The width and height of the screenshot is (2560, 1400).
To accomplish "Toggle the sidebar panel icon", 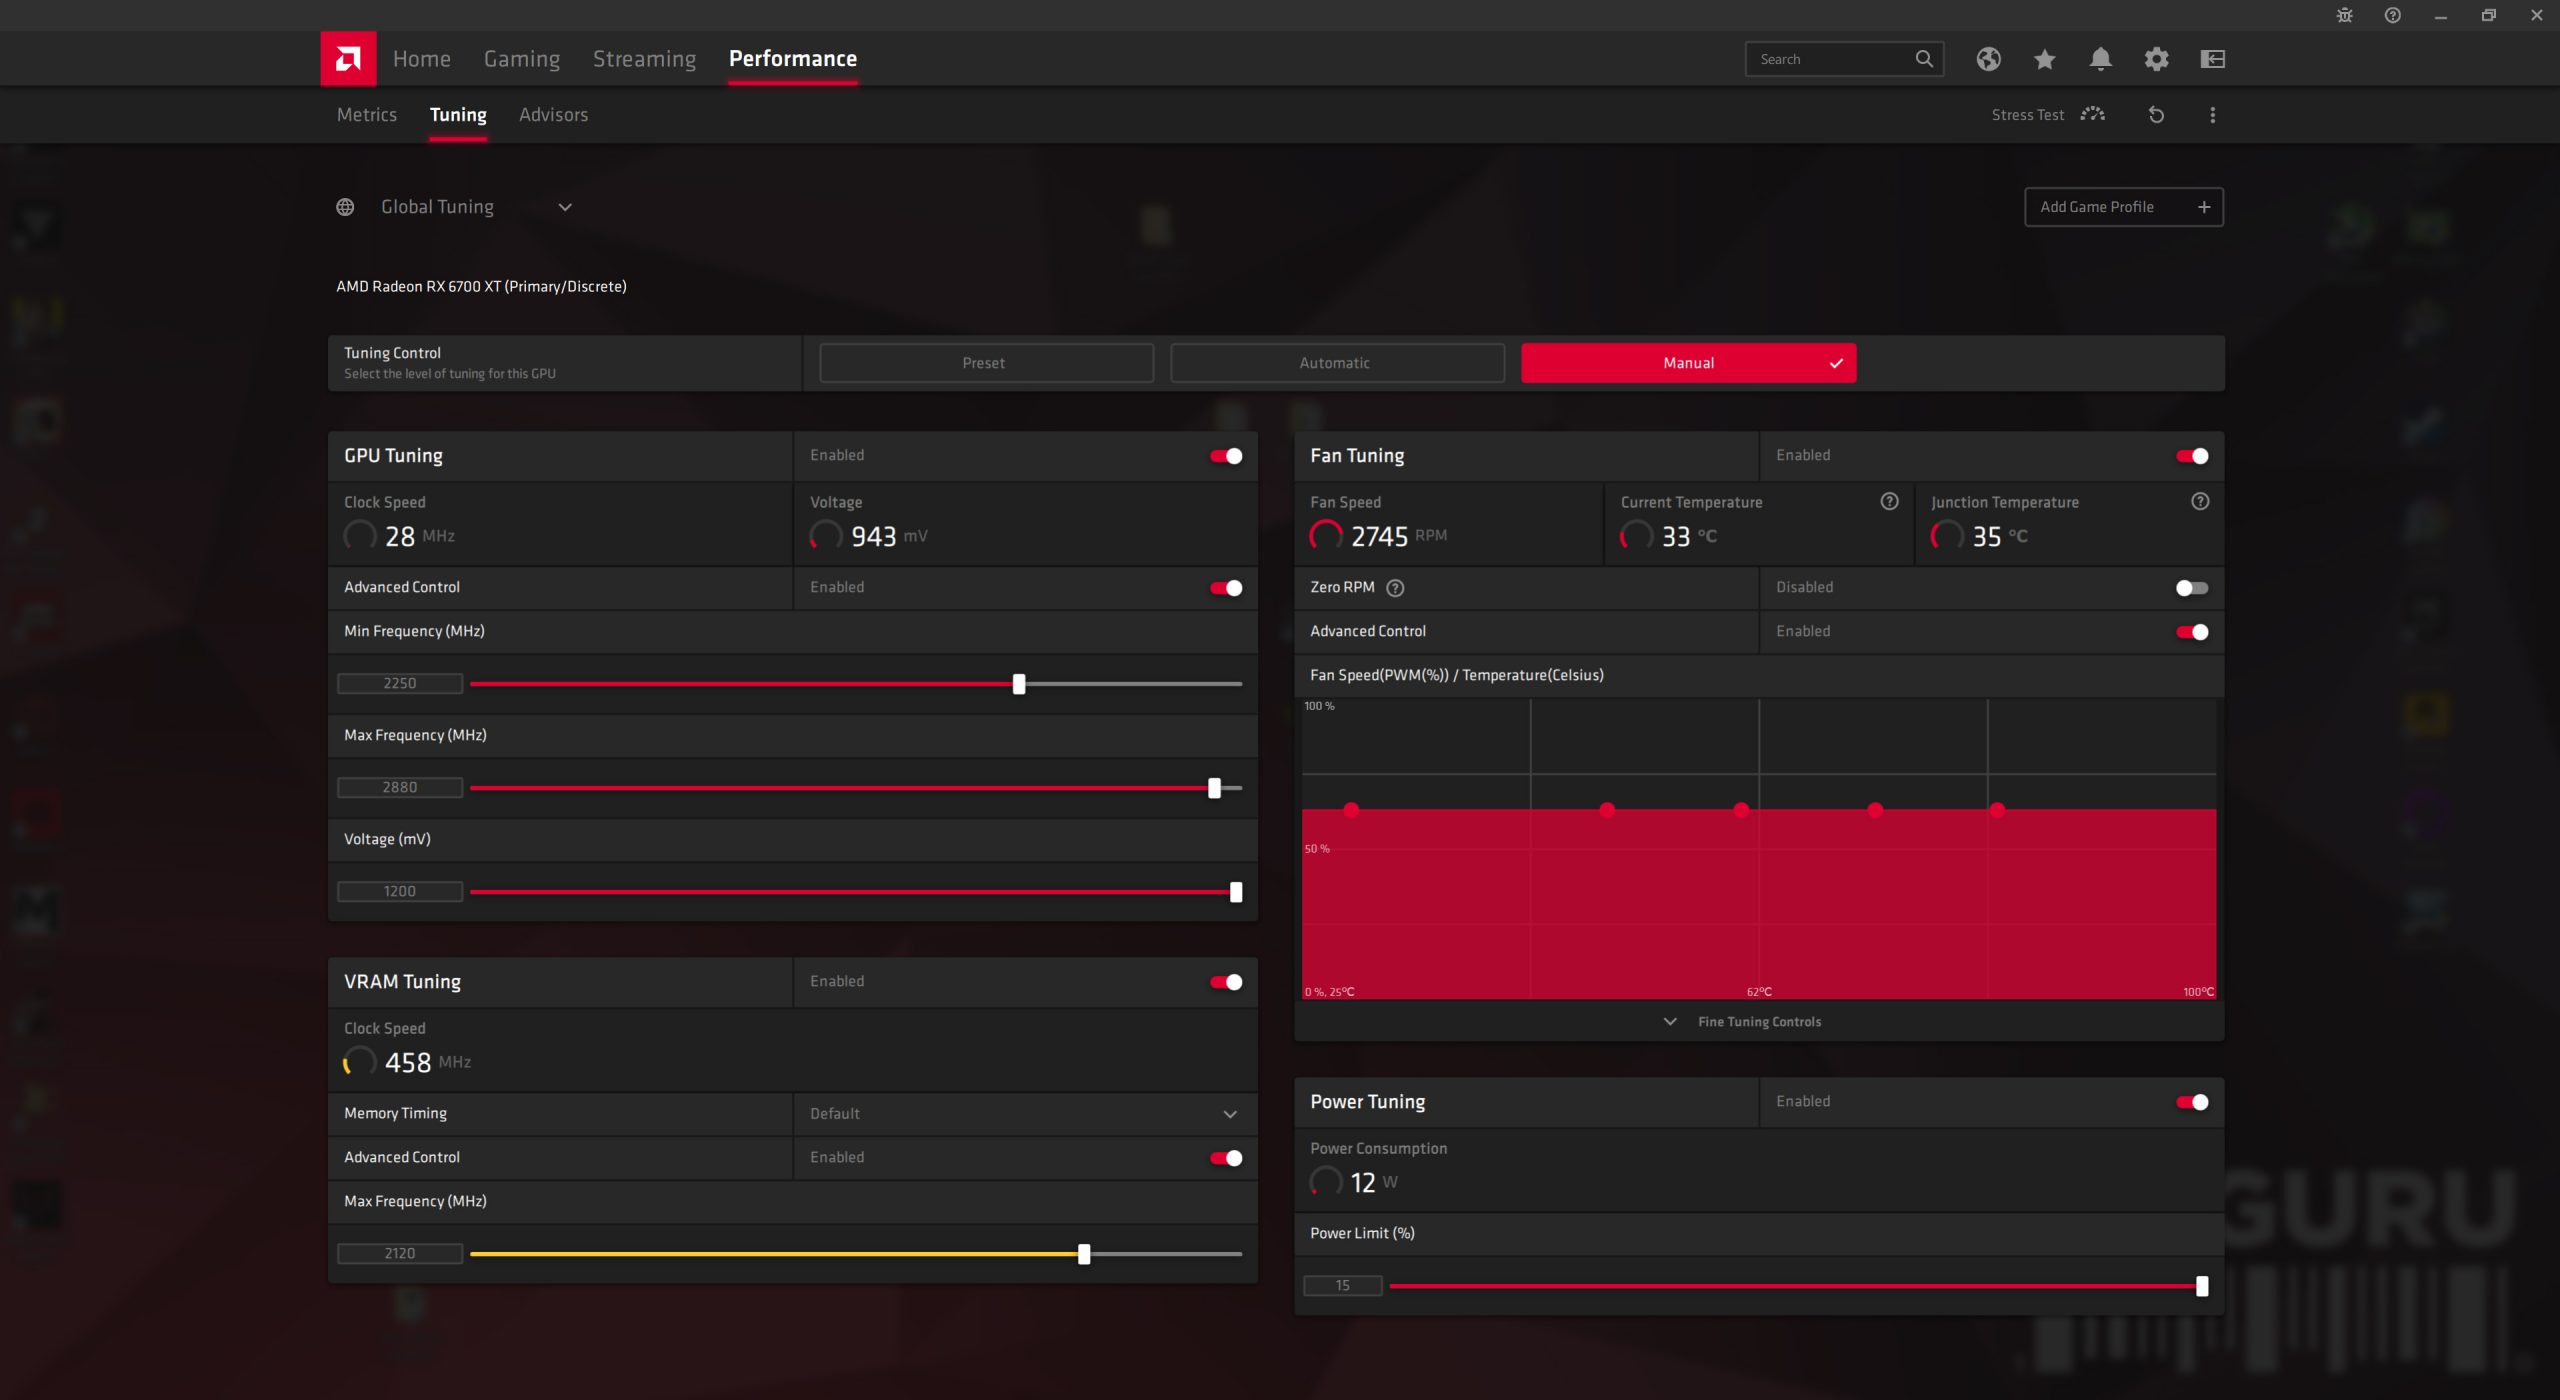I will coord(2212,59).
